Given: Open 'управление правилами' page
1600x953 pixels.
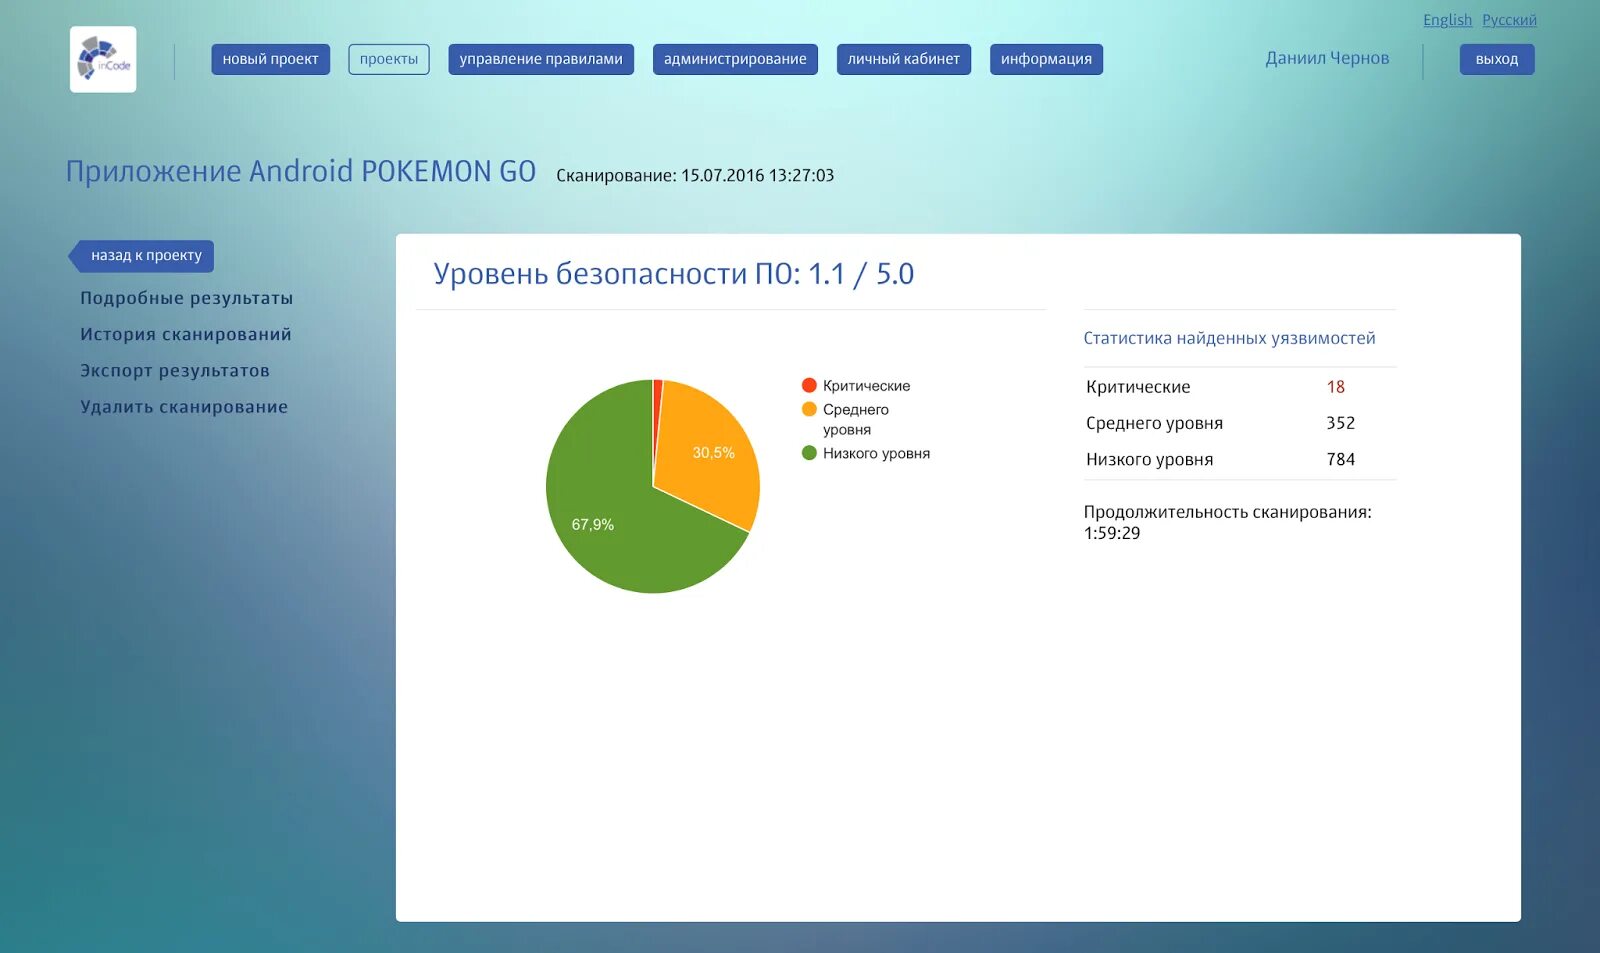Looking at the screenshot, I should tap(541, 59).
